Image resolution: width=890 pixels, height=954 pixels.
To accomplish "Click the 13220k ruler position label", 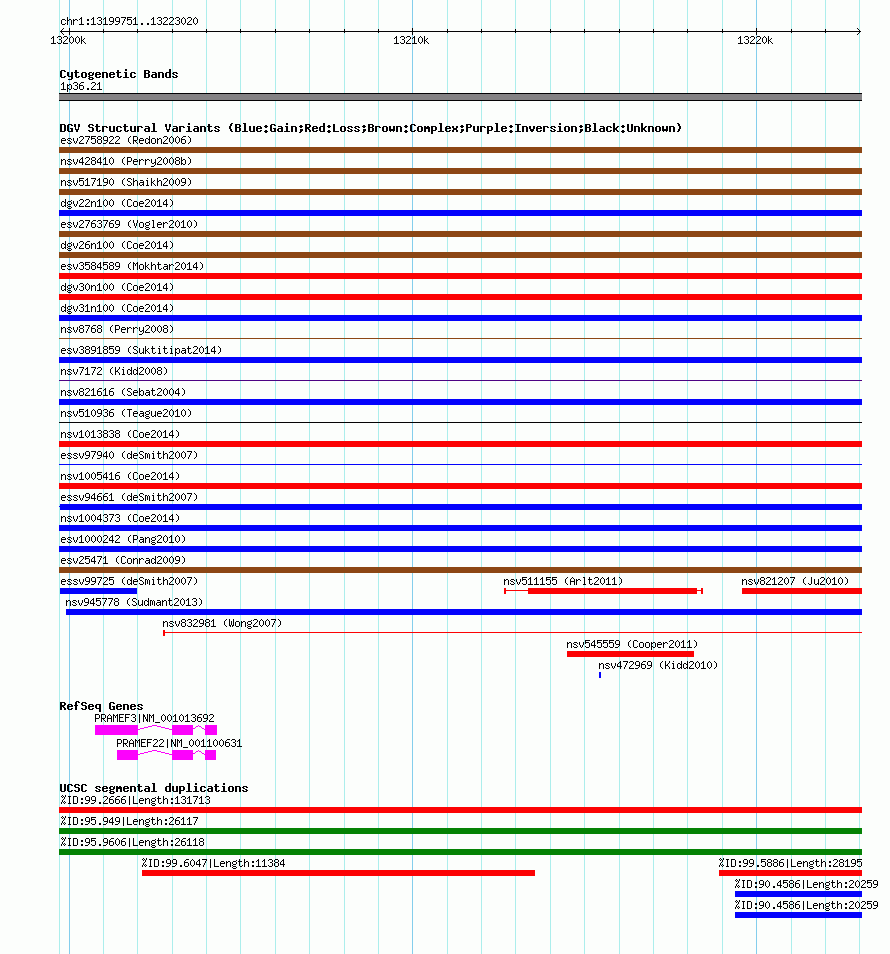I will (x=755, y=41).
